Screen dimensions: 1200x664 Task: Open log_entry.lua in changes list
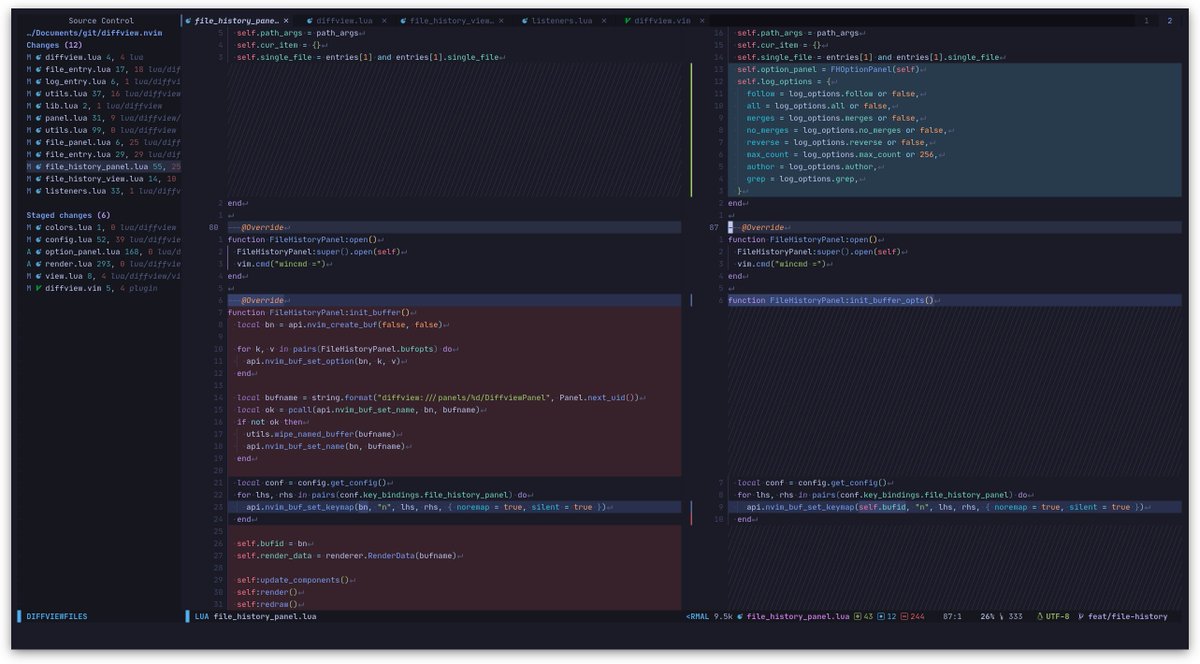pyautogui.click(x=103, y=81)
